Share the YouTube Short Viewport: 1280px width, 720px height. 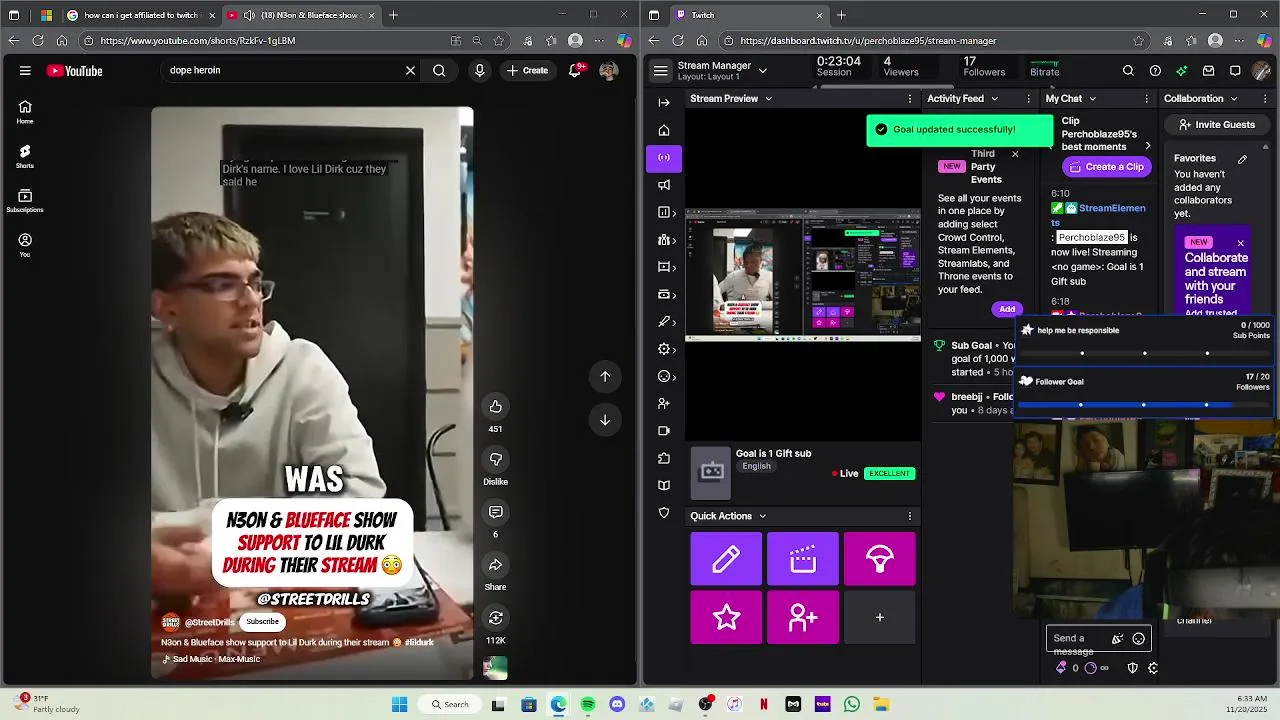[x=495, y=565]
